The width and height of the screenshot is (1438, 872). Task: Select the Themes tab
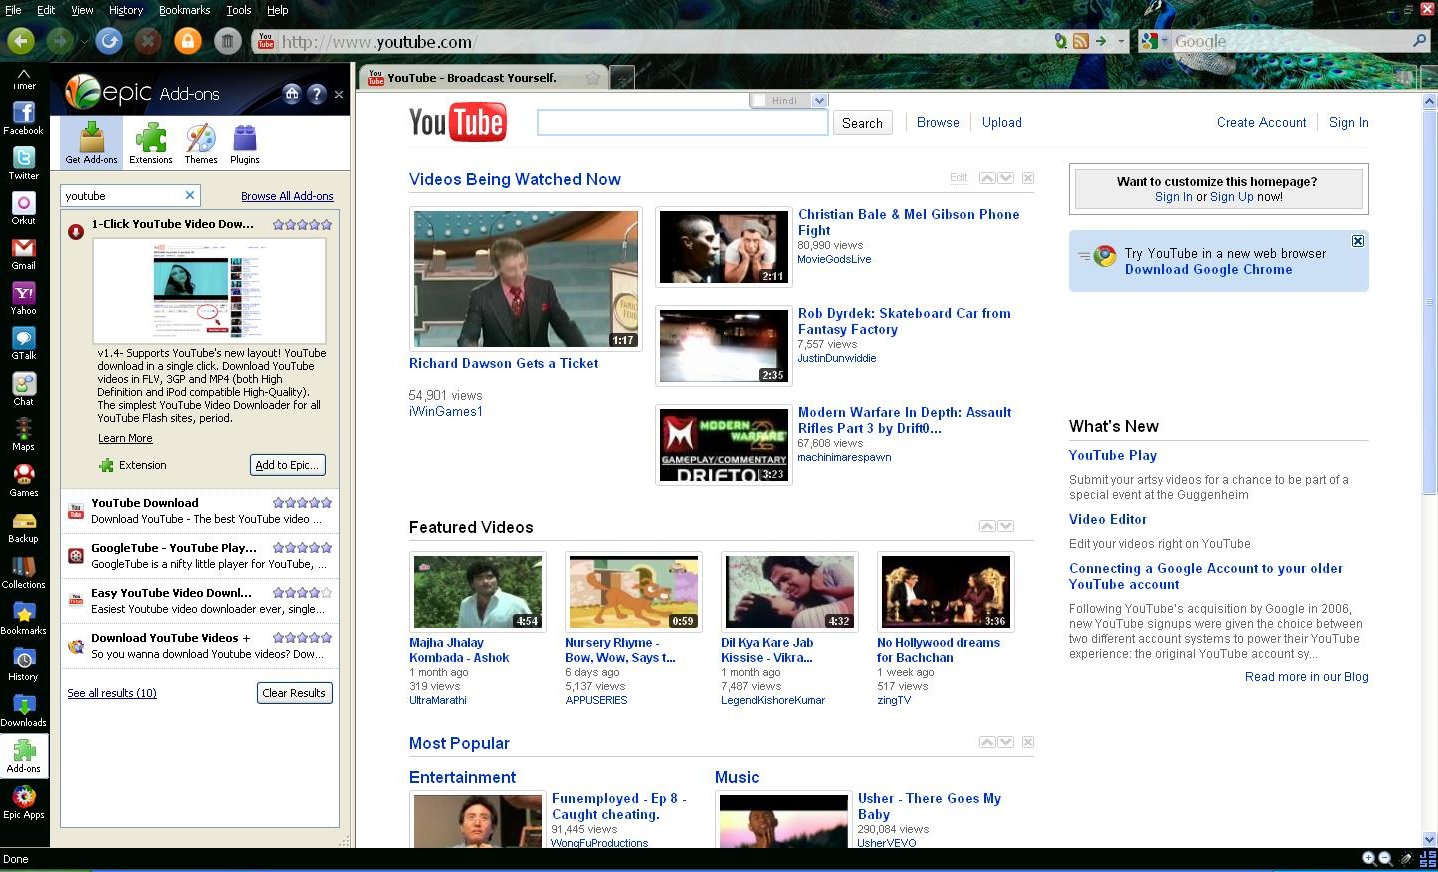click(201, 142)
